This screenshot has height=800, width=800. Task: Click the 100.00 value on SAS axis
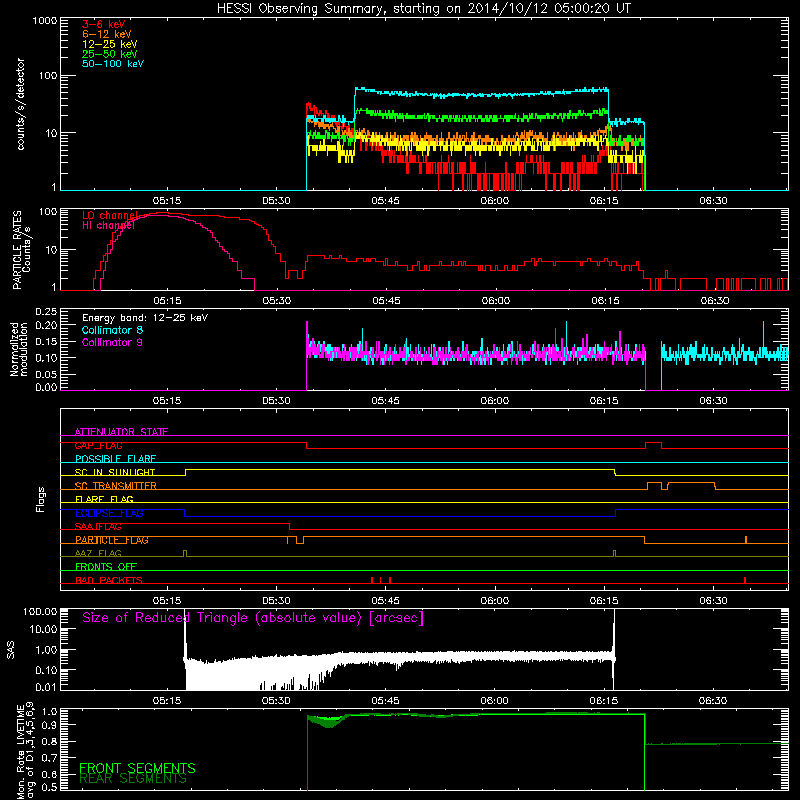(40, 612)
